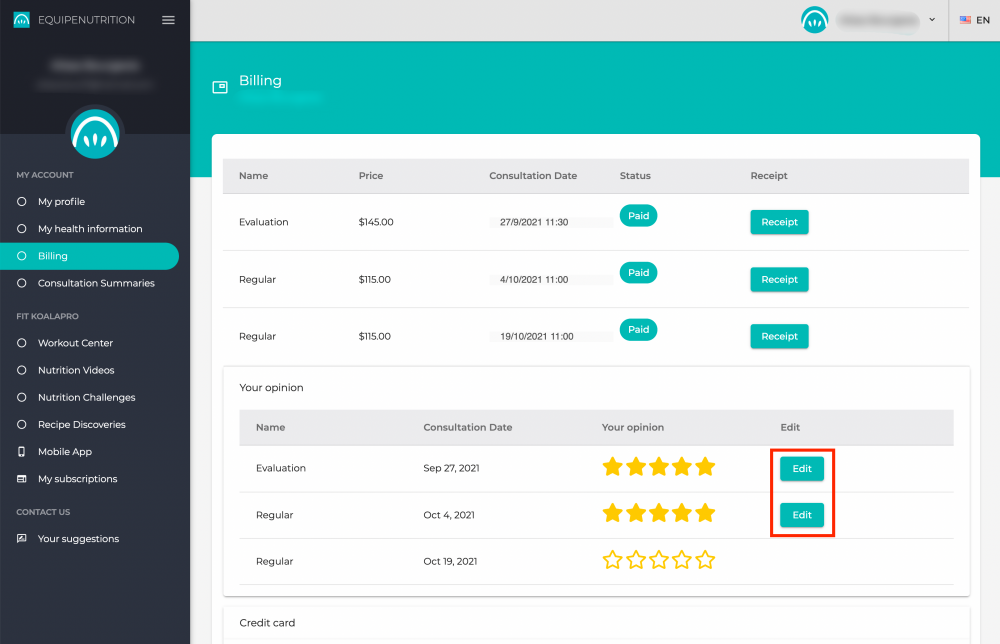The image size is (1000, 644).
Task: Click Paid status for 4/10/2021 consultation
Action: pos(638,272)
